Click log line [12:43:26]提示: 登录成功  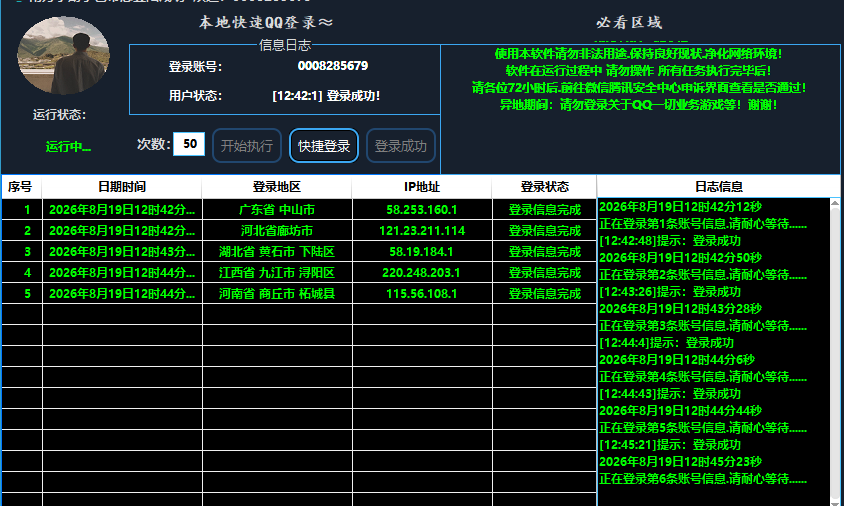[x=670, y=292]
